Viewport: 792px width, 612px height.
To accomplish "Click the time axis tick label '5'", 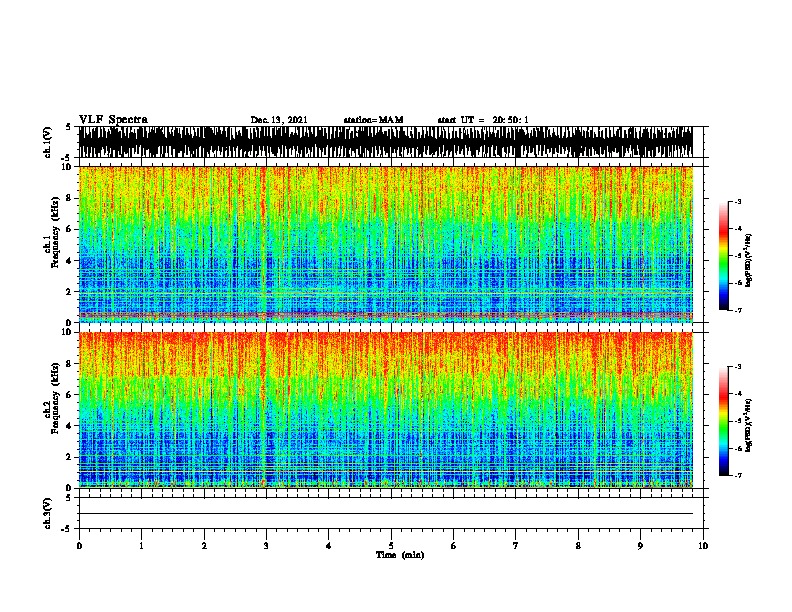I will 391,545.
